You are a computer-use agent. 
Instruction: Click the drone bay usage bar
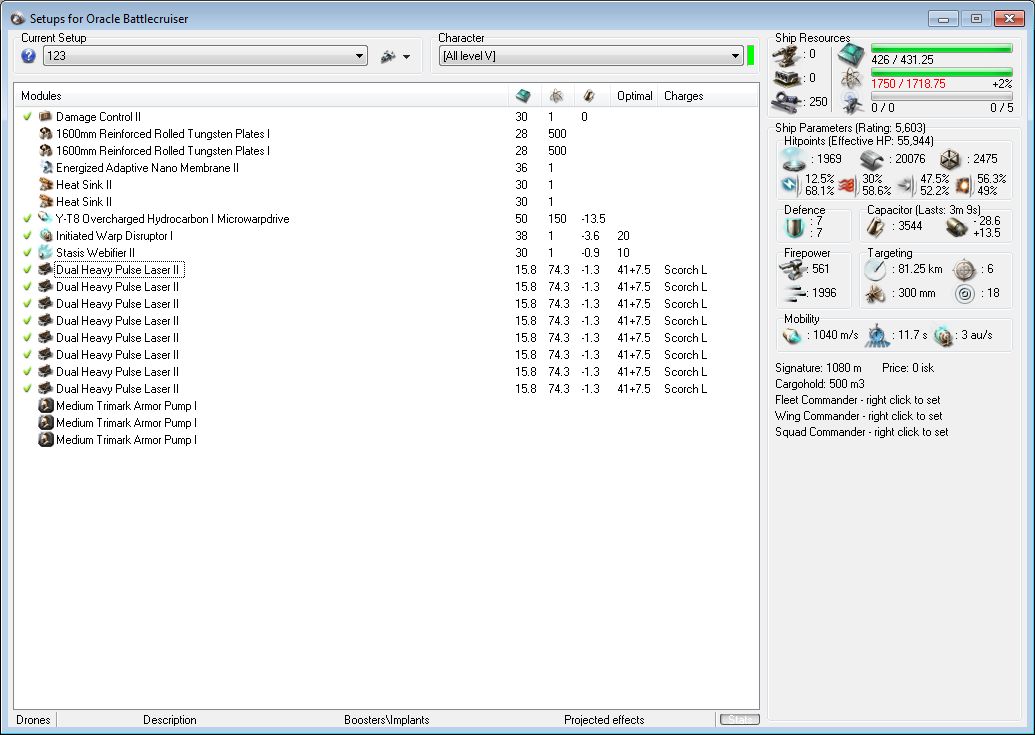pyautogui.click(x=941, y=96)
